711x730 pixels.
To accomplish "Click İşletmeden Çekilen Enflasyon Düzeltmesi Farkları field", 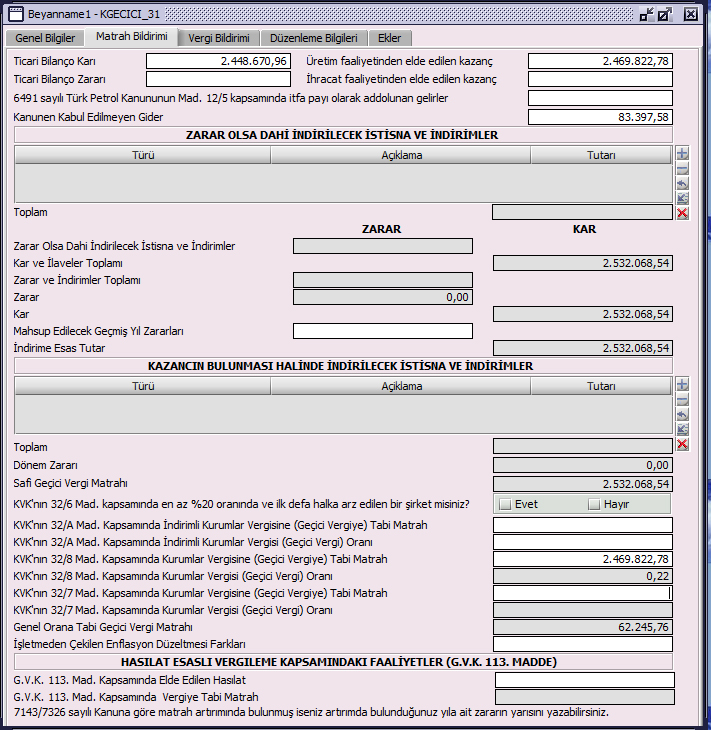I will coord(583,644).
